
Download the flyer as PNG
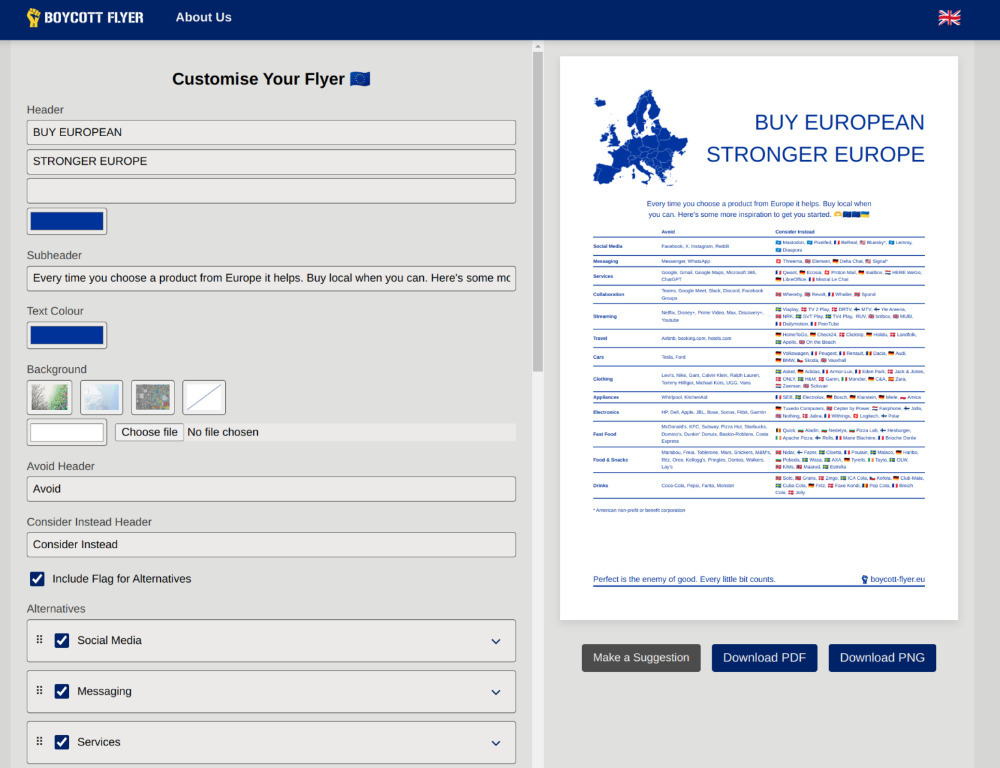click(x=882, y=658)
